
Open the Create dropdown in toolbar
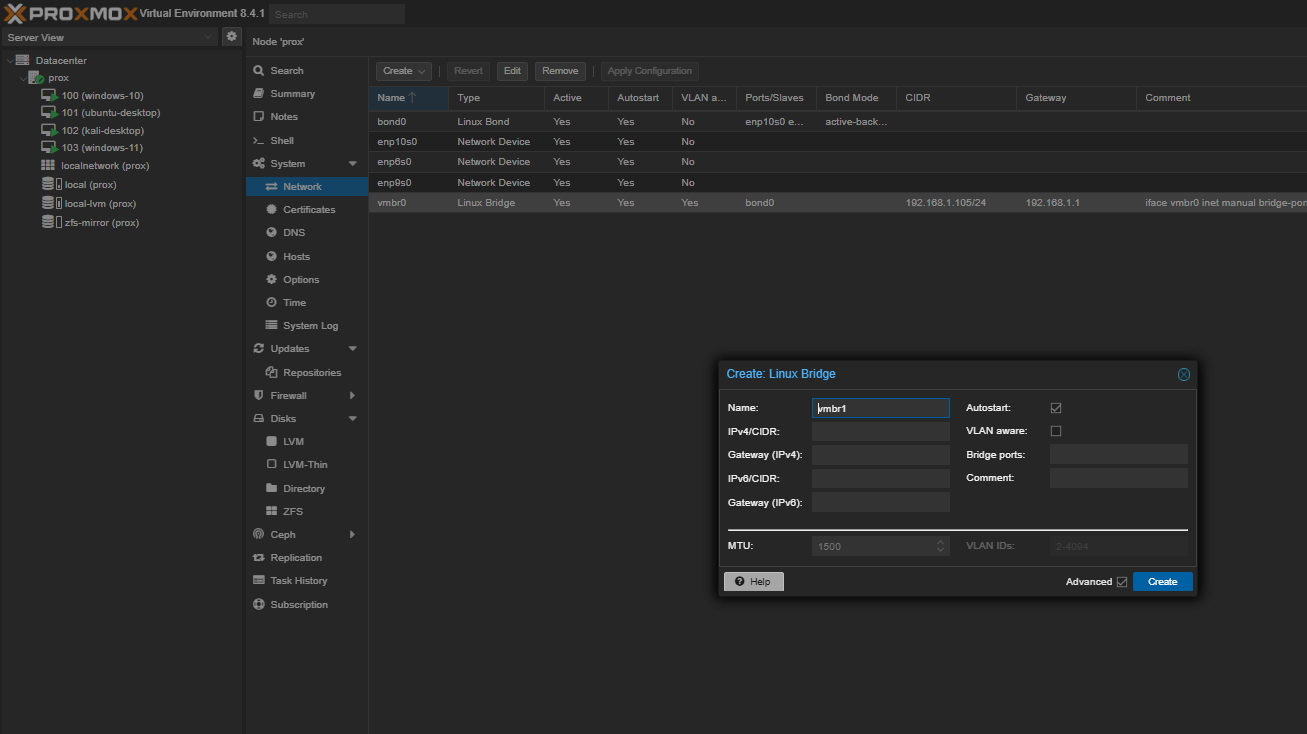coord(403,71)
